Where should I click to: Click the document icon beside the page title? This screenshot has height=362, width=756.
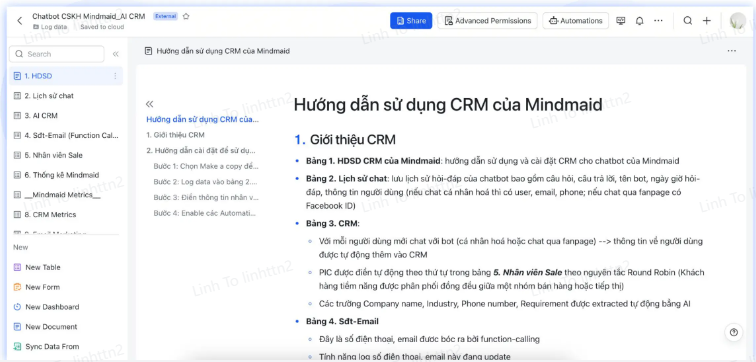point(148,51)
